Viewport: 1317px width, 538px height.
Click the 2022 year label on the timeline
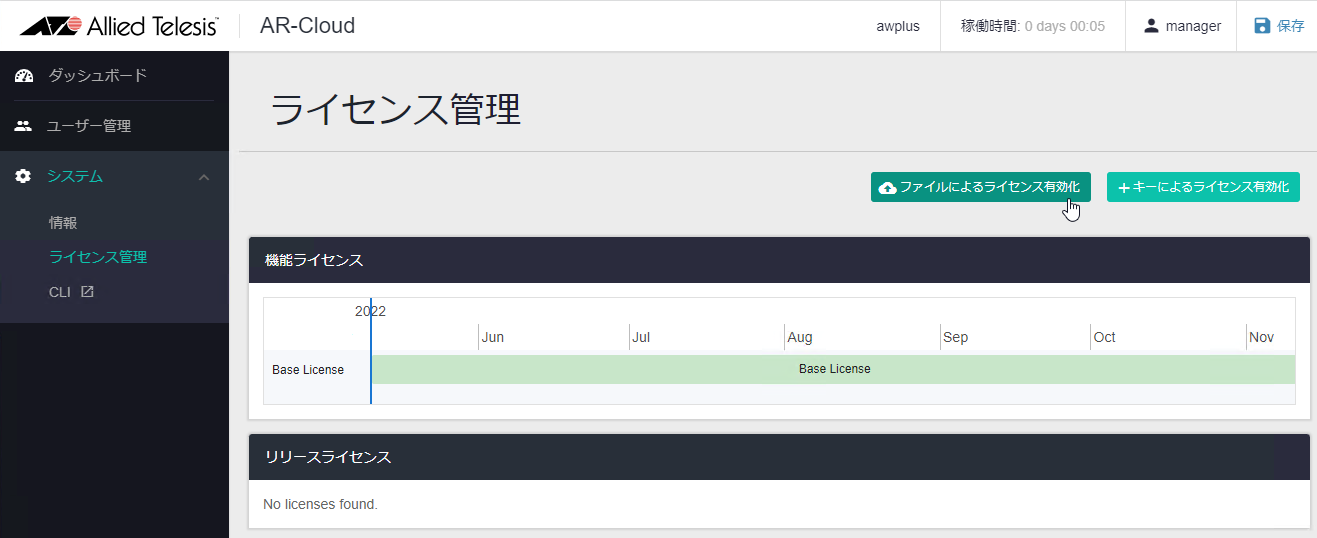pyautogui.click(x=370, y=311)
